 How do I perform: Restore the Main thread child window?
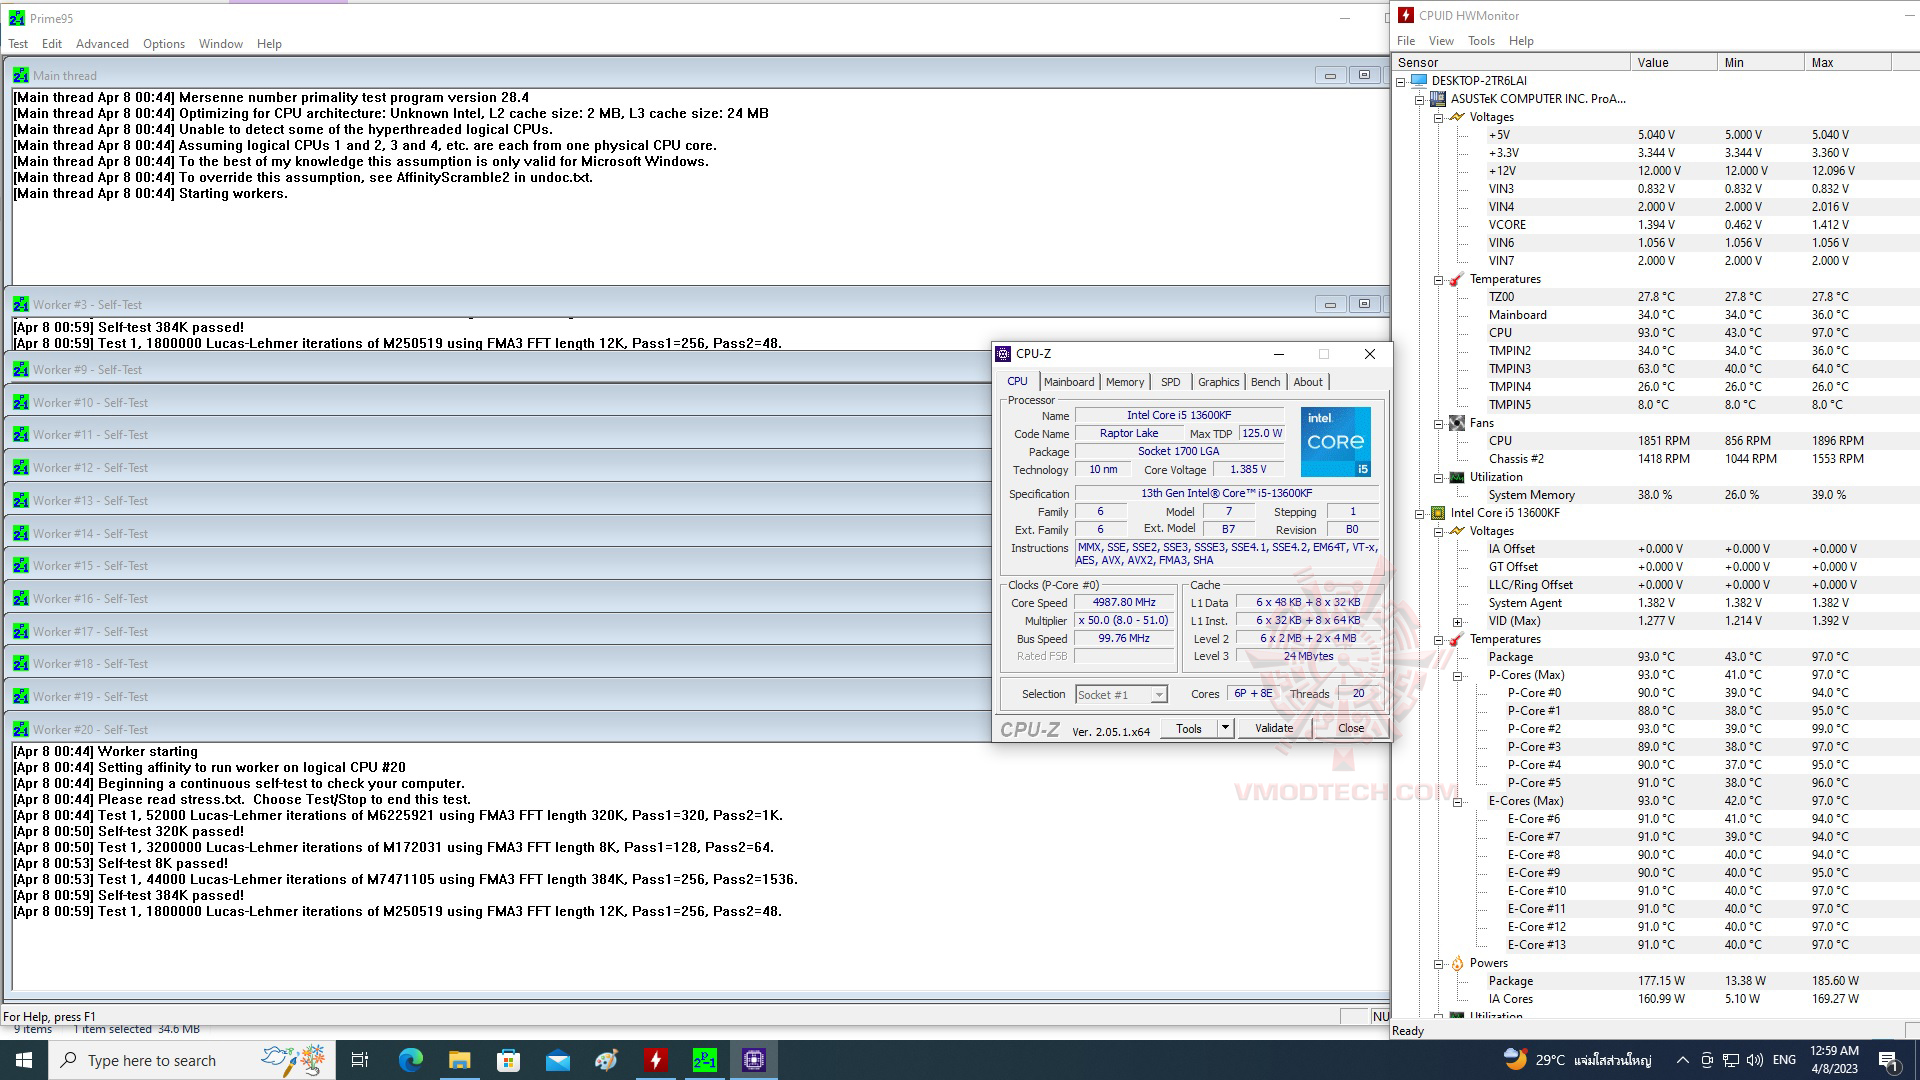click(1364, 75)
